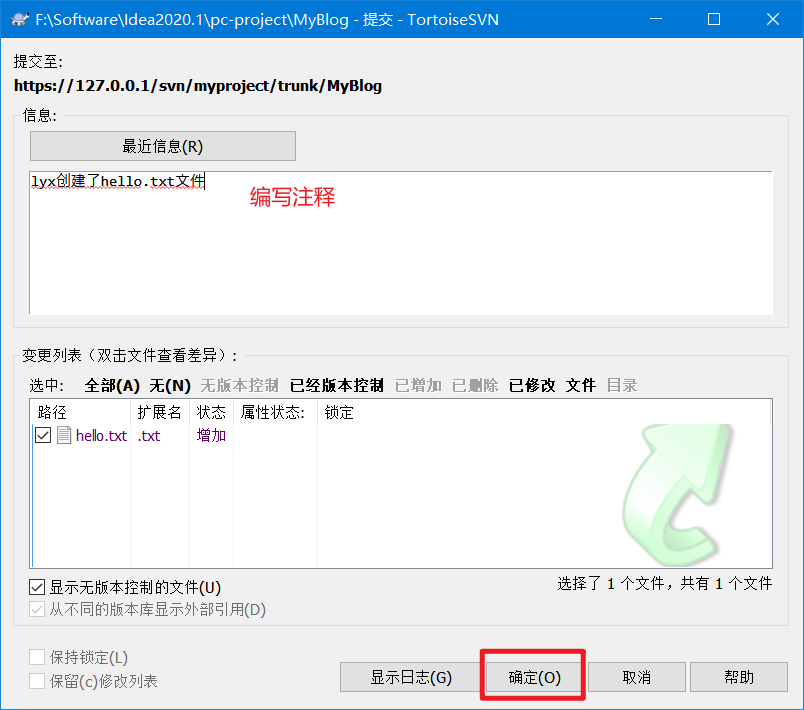
Task: Toggle 从不同的版本库显示外部引用(D) checkbox
Action: (x=37, y=610)
